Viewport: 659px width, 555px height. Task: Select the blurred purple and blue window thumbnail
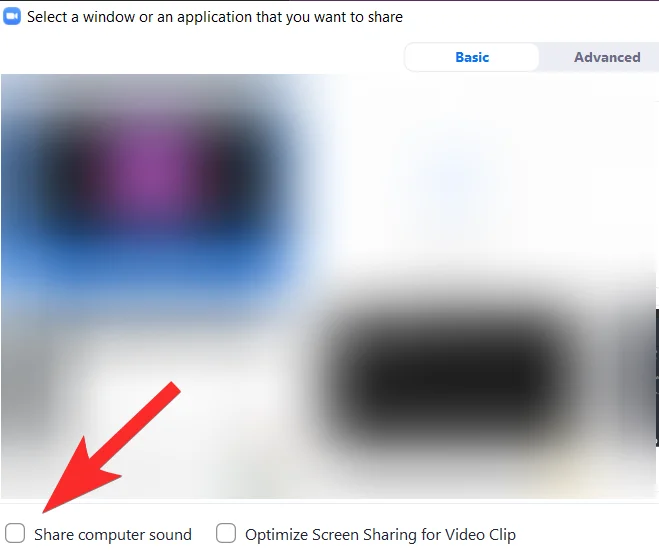[x=158, y=193]
